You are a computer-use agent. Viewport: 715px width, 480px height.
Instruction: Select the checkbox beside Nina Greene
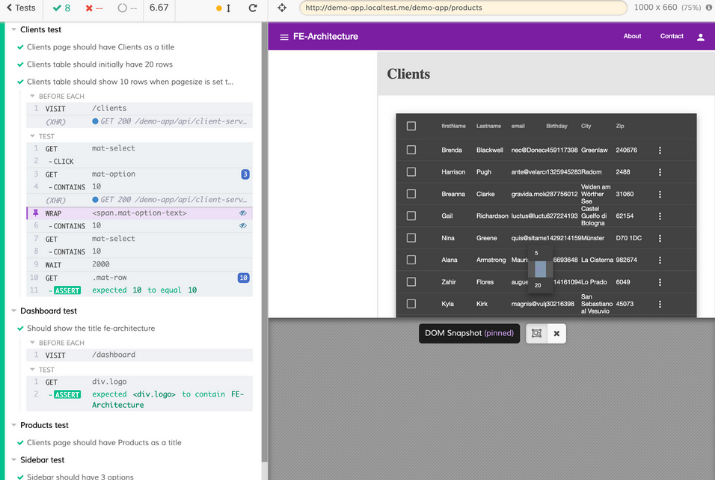coord(411,238)
